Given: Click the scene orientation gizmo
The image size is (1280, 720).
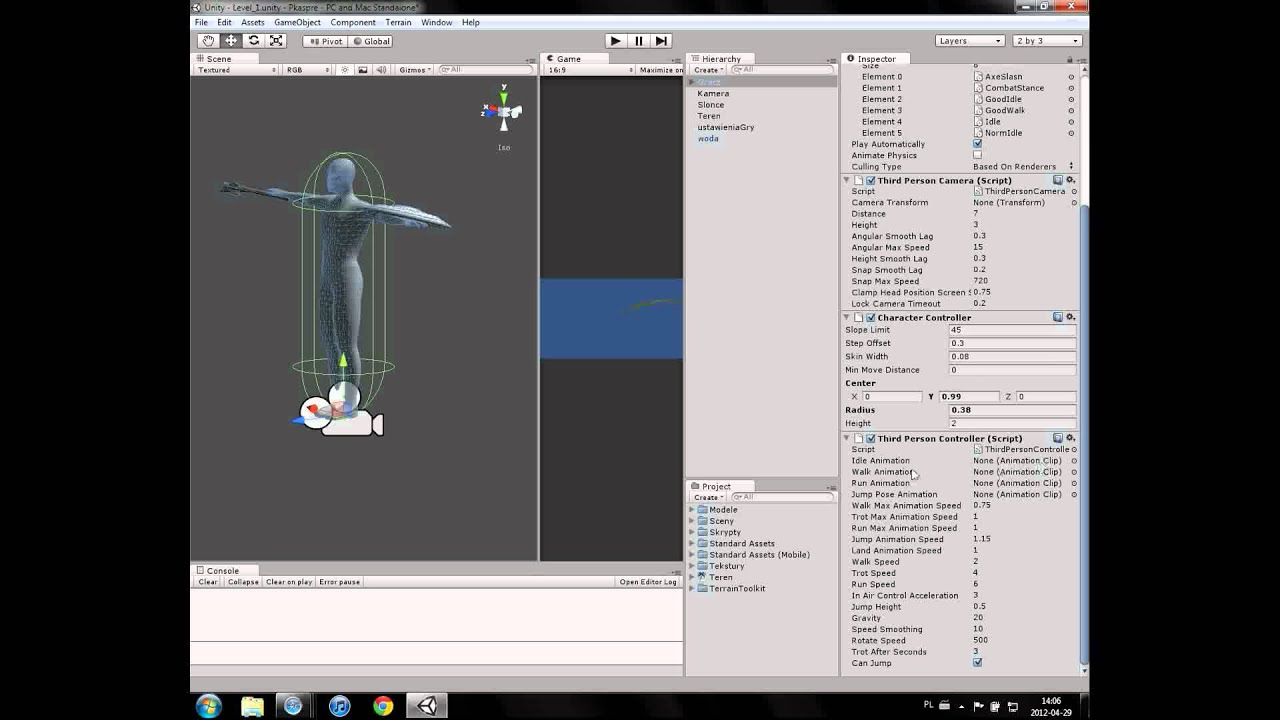Looking at the screenshot, I should click(503, 111).
